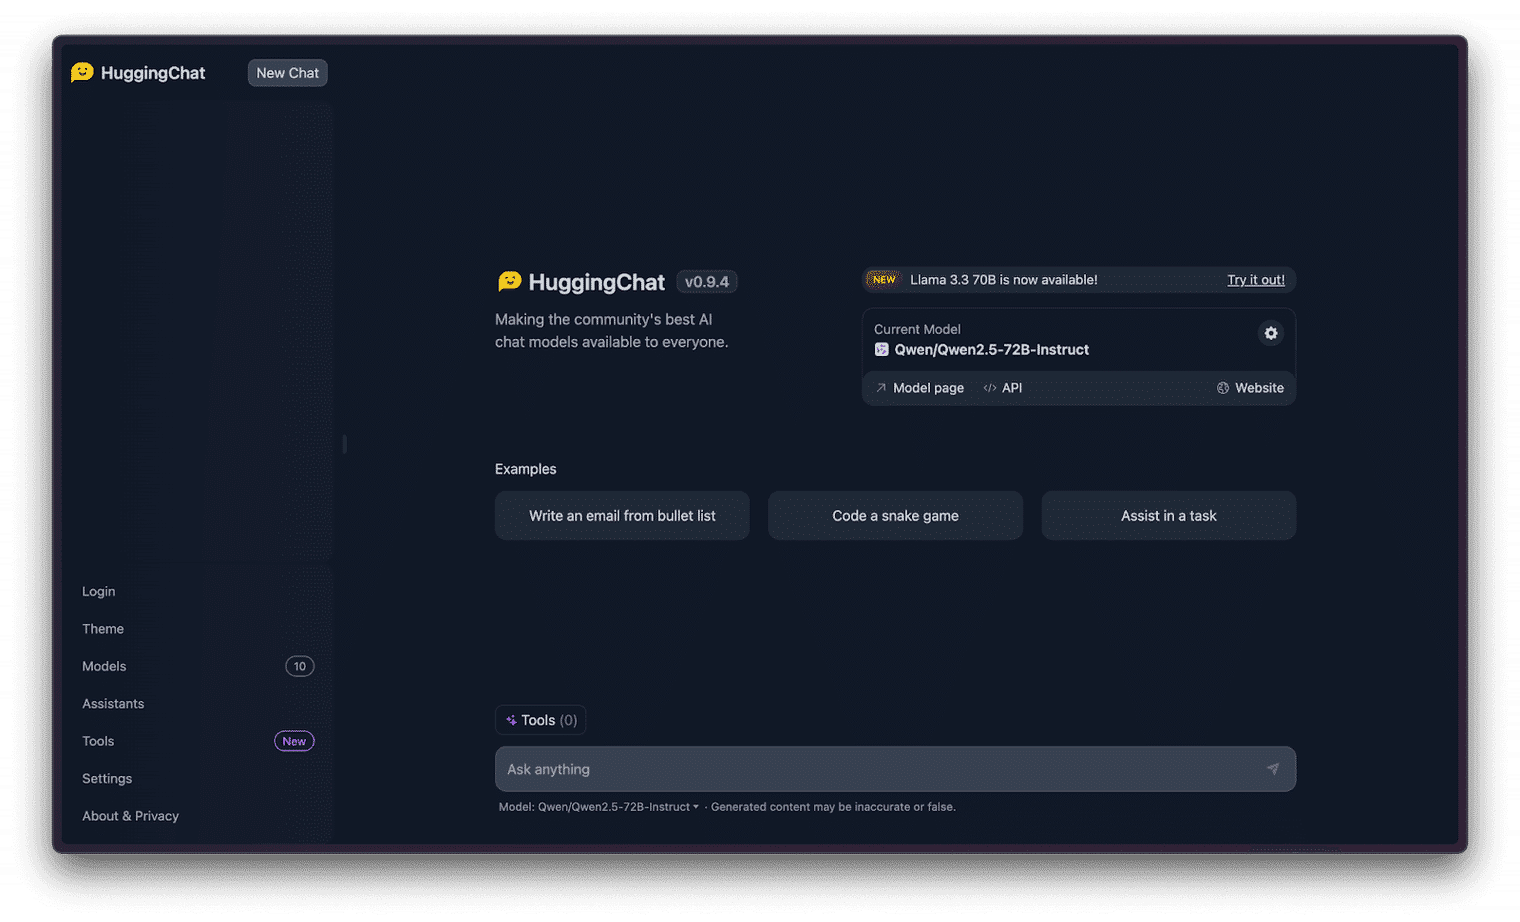The width and height of the screenshot is (1520, 922).
Task: Open About & Privacy
Action: [x=130, y=816]
